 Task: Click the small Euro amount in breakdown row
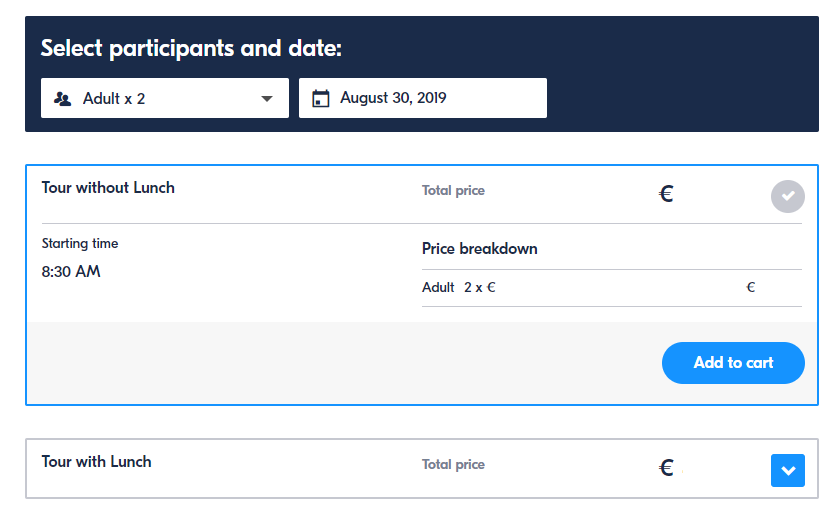click(750, 288)
